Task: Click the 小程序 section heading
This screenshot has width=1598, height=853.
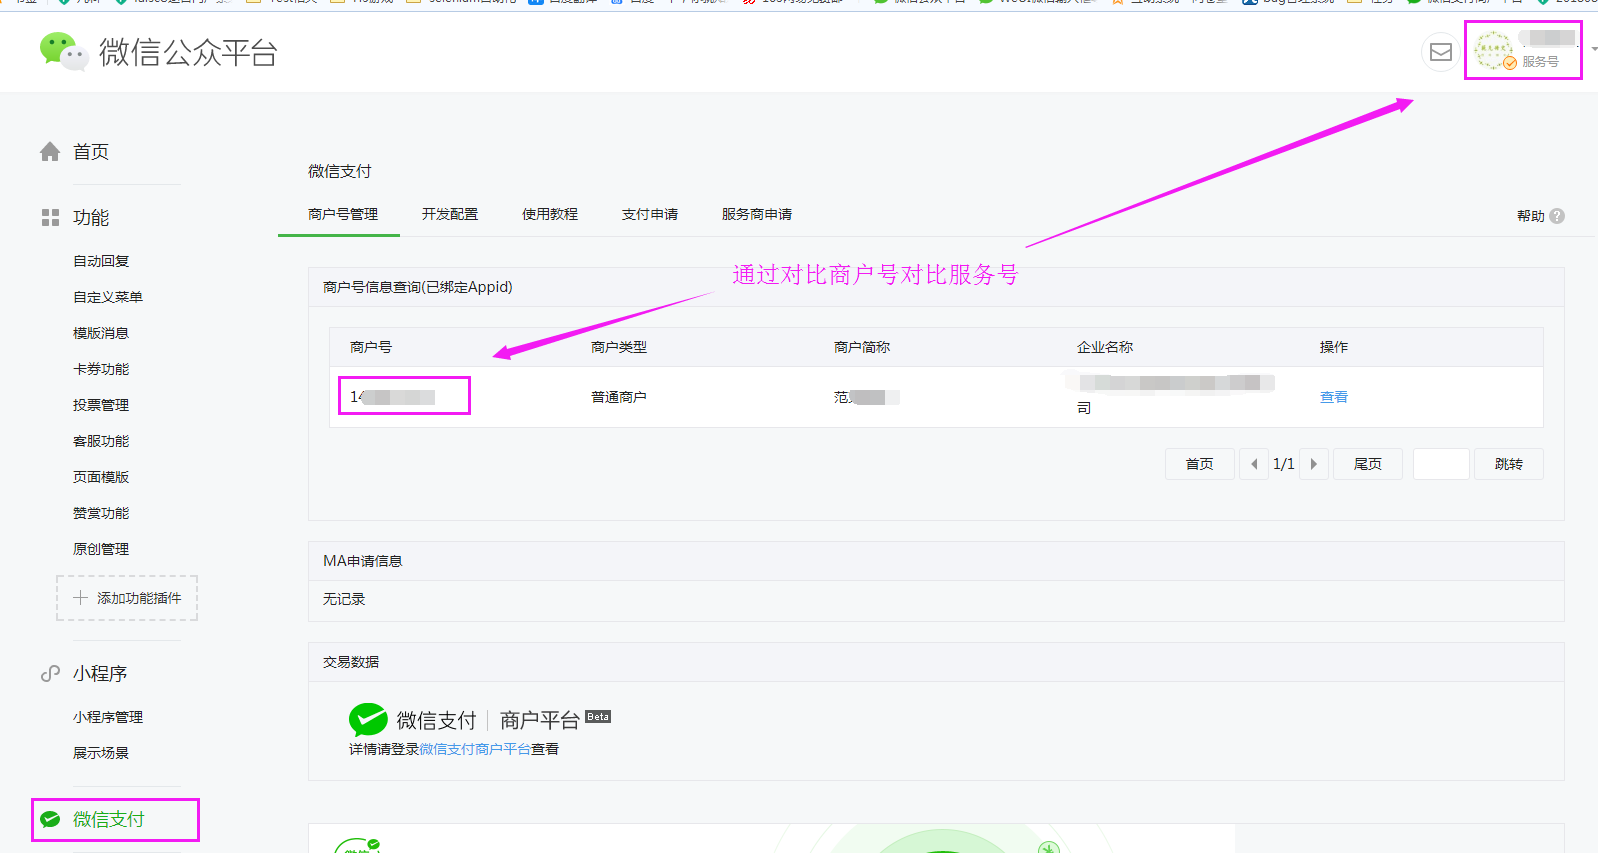Action: tap(100, 674)
